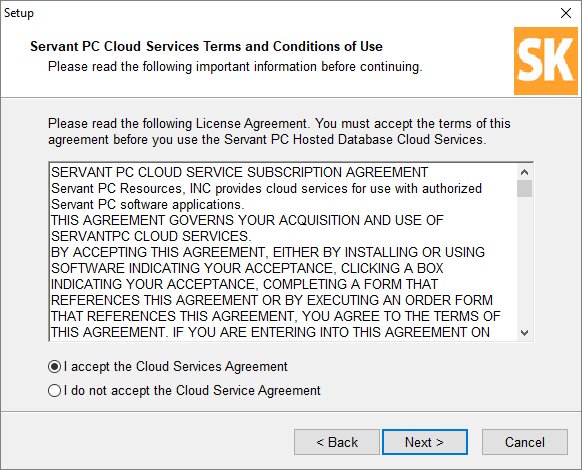Viewport: 582px width, 470px height.
Task: Click the "SERVANT PC CLOUD SERVICE SUBSCRIPTION AGREEMENT" line
Action: pos(239,172)
